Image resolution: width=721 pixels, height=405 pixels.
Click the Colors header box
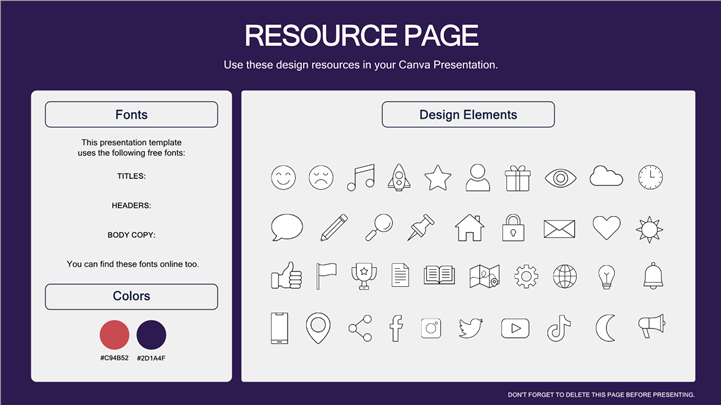pyautogui.click(x=131, y=296)
